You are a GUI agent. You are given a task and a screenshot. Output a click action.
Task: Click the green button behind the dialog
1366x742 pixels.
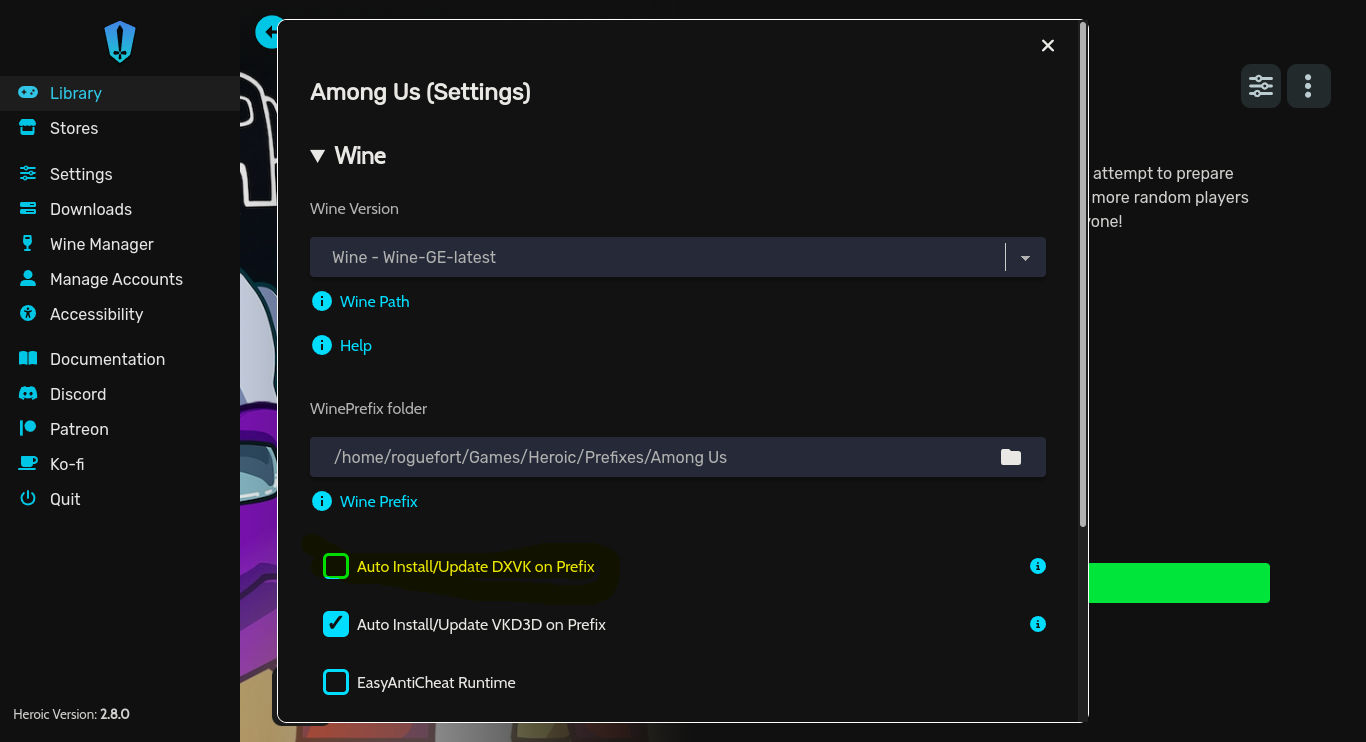1179,583
